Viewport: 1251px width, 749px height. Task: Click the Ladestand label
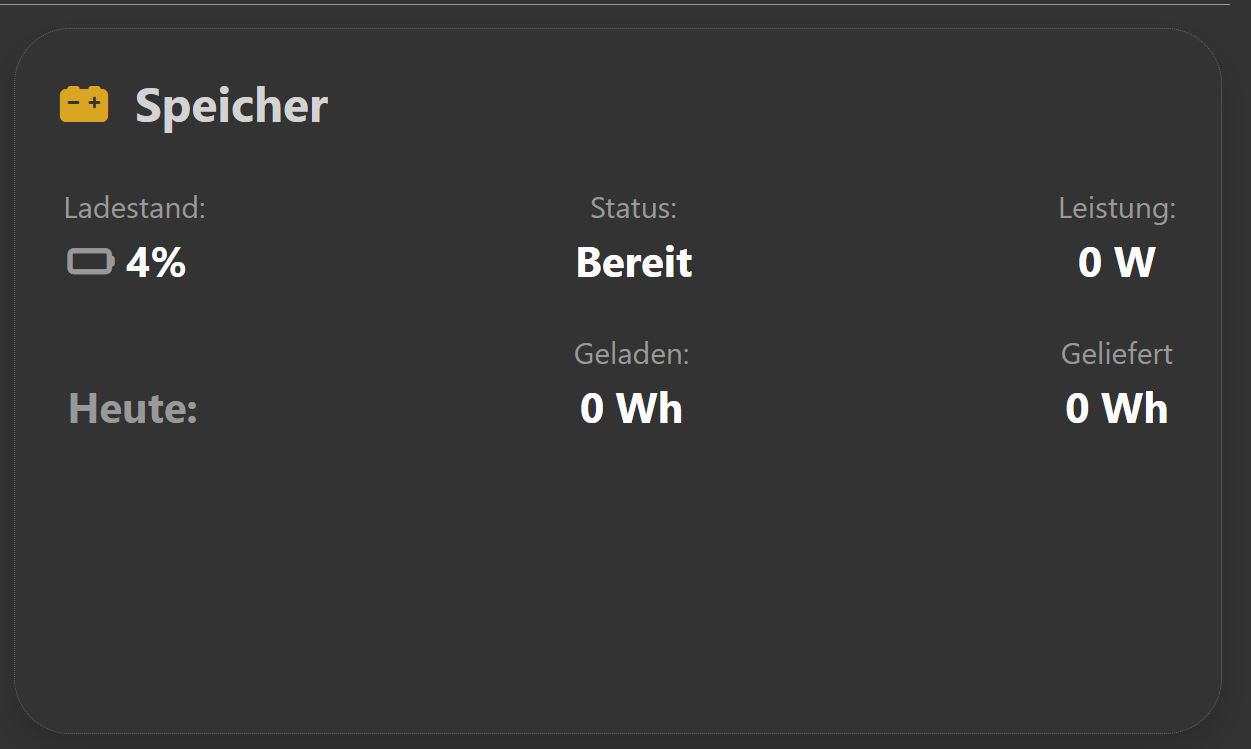[134, 208]
